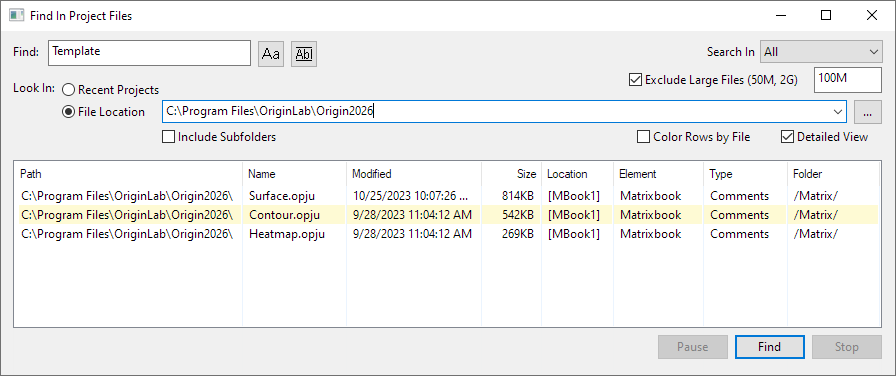The width and height of the screenshot is (896, 376).
Task: Sort by the Folder column header
Action: tap(833, 174)
